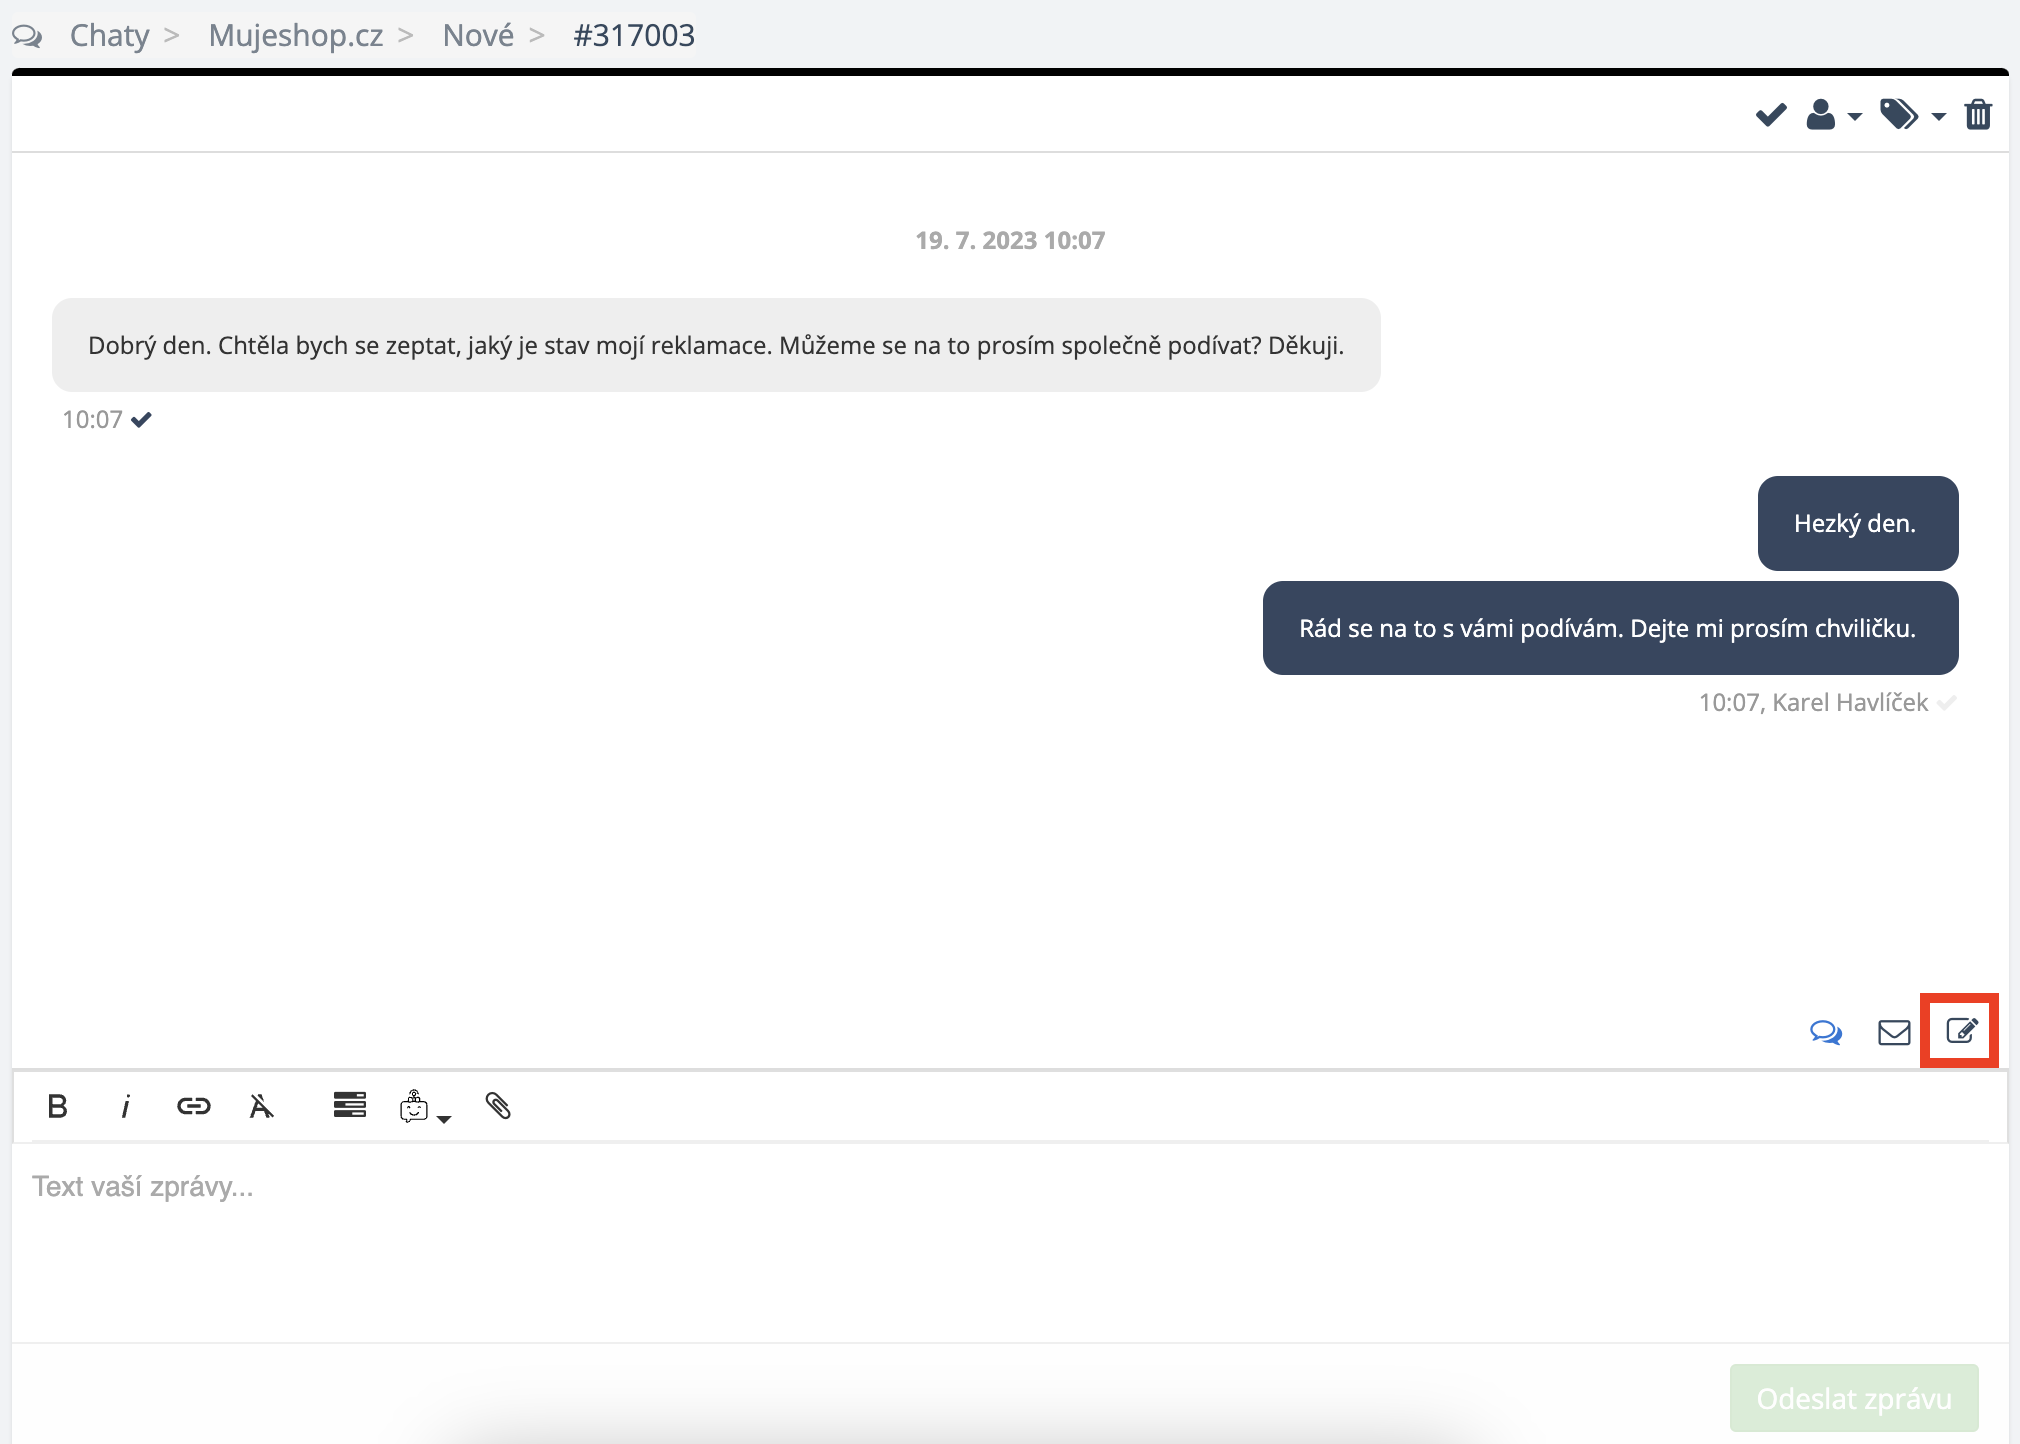
Task: Switch reply mode to chat bubble icon
Action: pos(1825,1032)
